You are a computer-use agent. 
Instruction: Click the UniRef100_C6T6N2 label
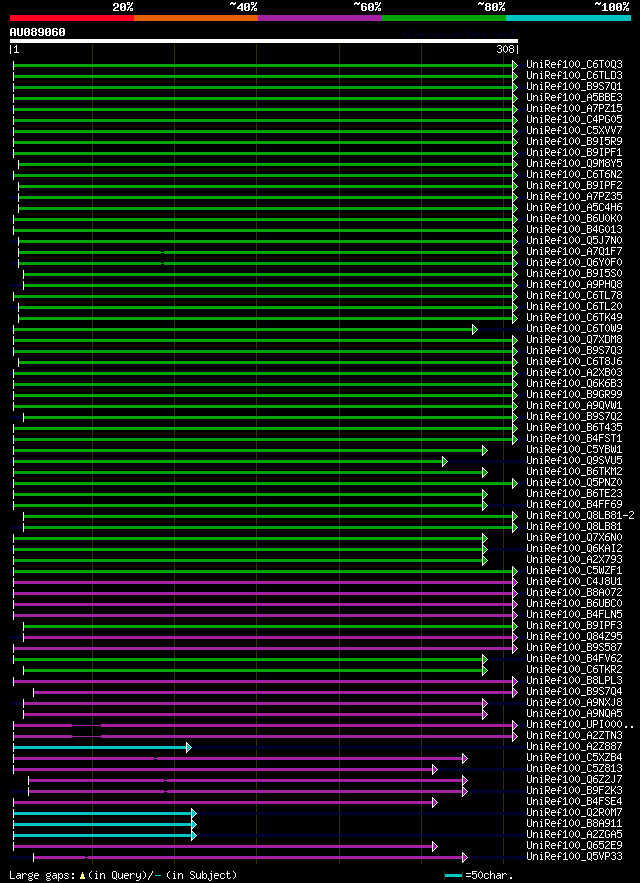pos(575,175)
